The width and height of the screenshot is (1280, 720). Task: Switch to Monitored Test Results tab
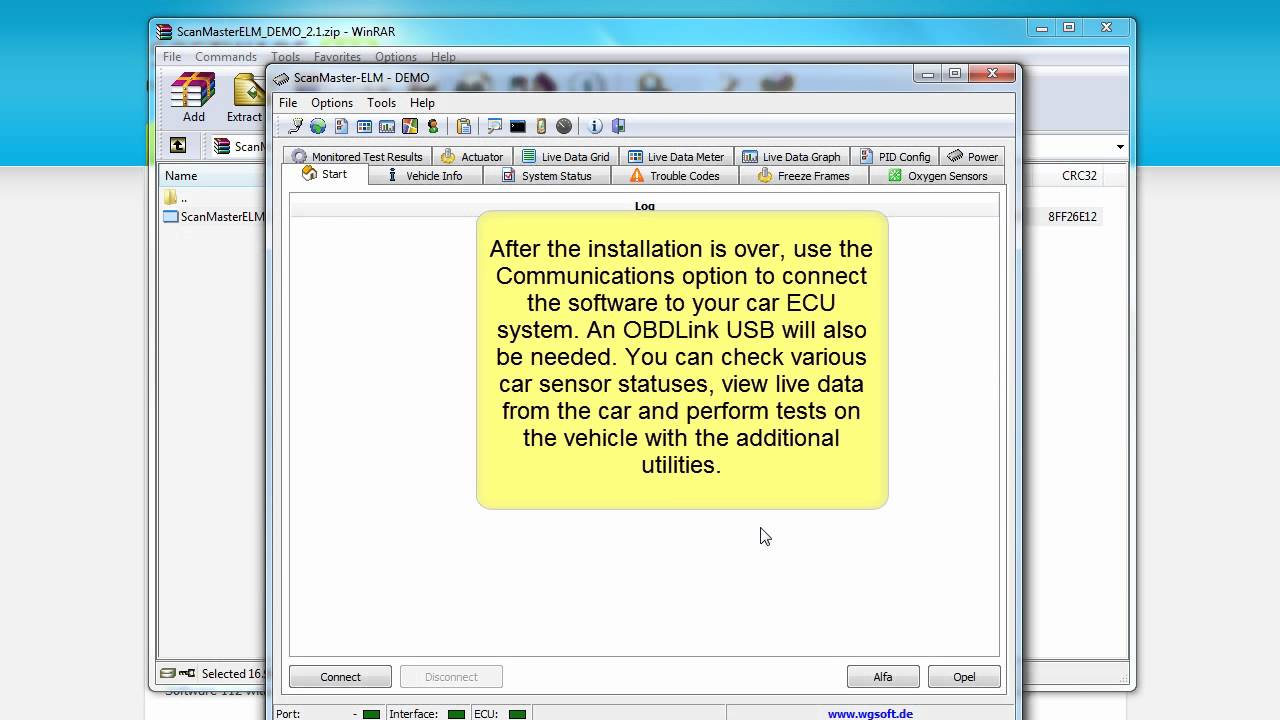pyautogui.click(x=357, y=156)
